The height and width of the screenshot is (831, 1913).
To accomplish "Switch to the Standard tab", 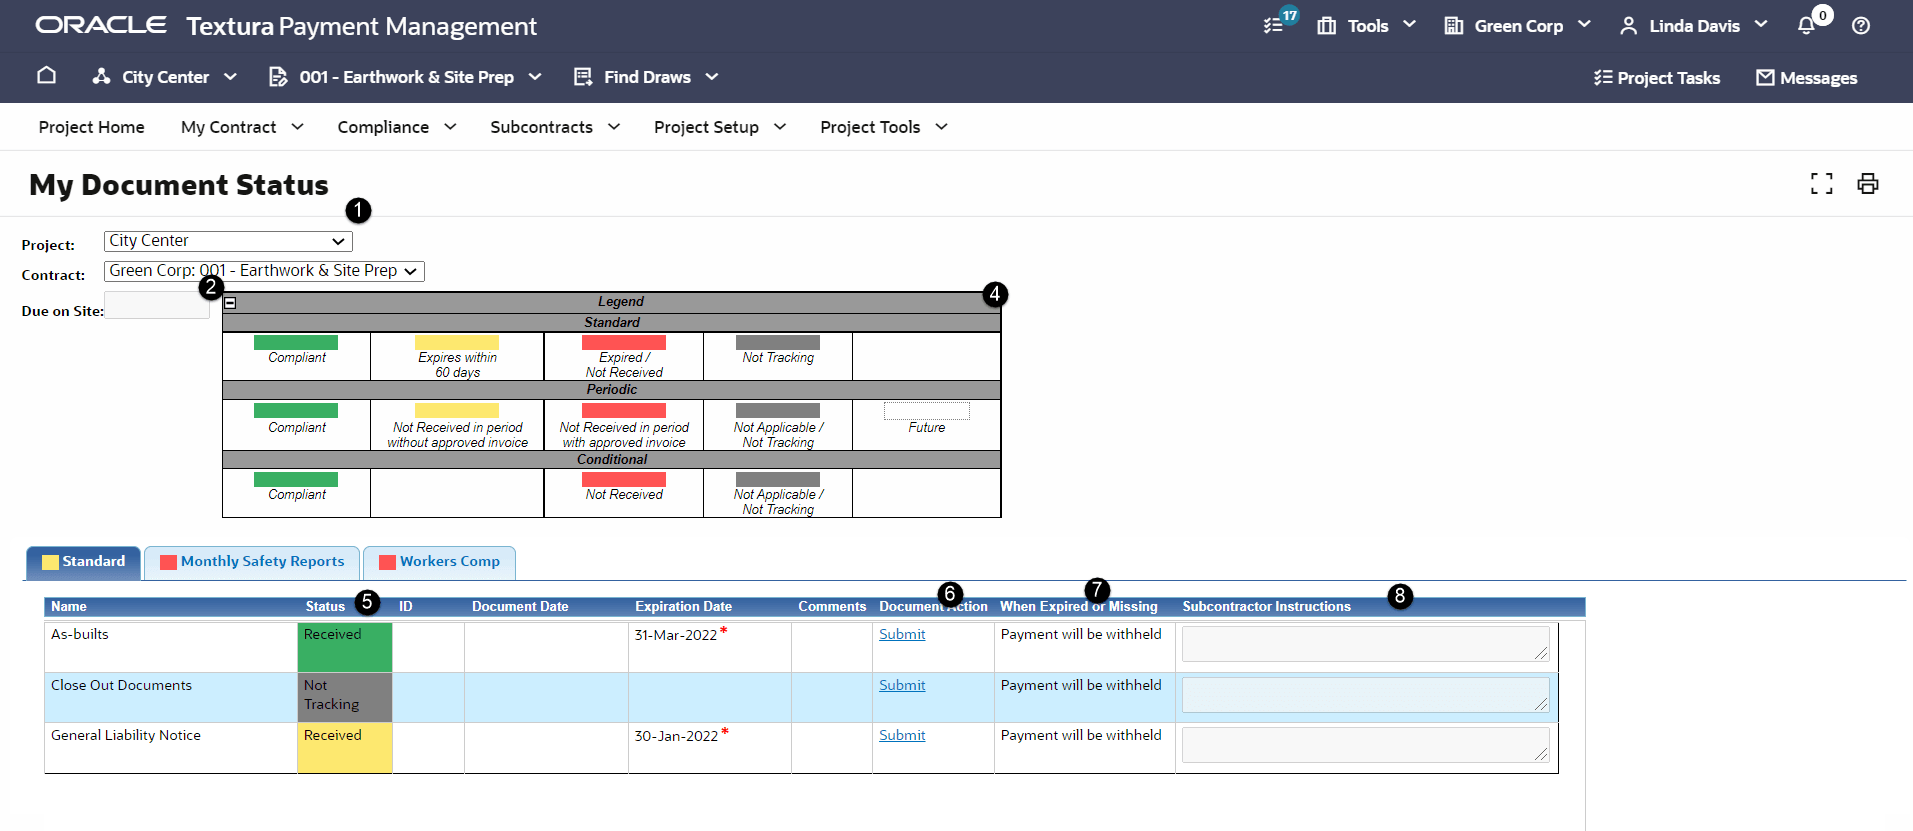I will tap(84, 562).
